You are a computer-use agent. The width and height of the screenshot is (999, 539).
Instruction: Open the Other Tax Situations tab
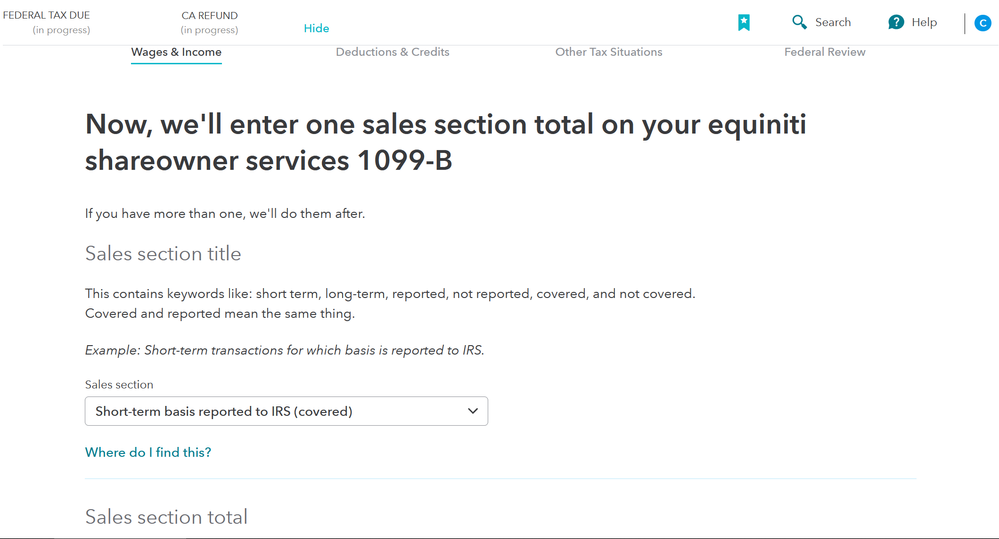[x=608, y=52]
